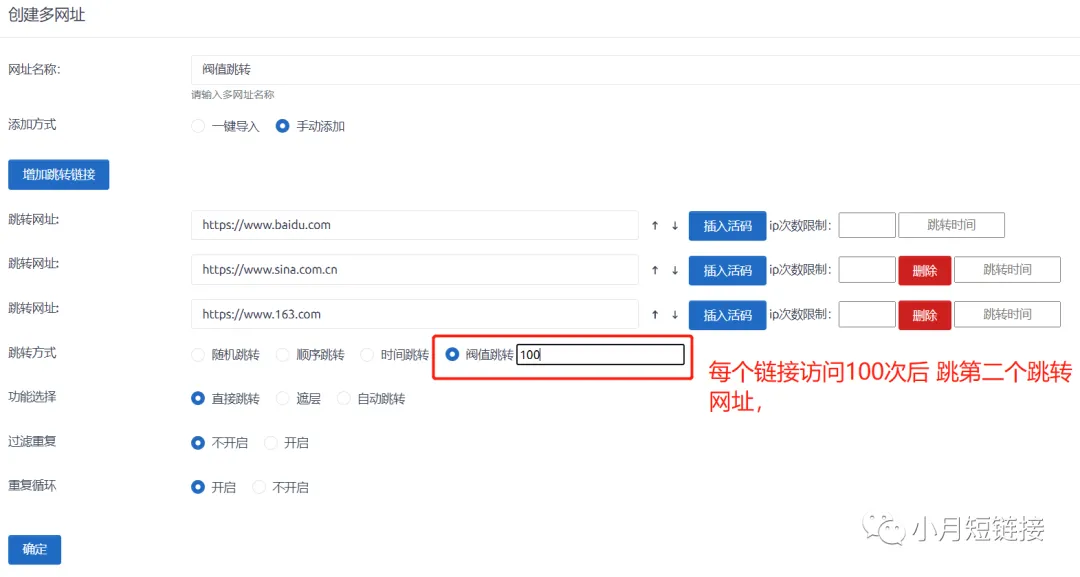Focus the threshold value field showing 100
1080x577 pixels.
(x=600, y=355)
